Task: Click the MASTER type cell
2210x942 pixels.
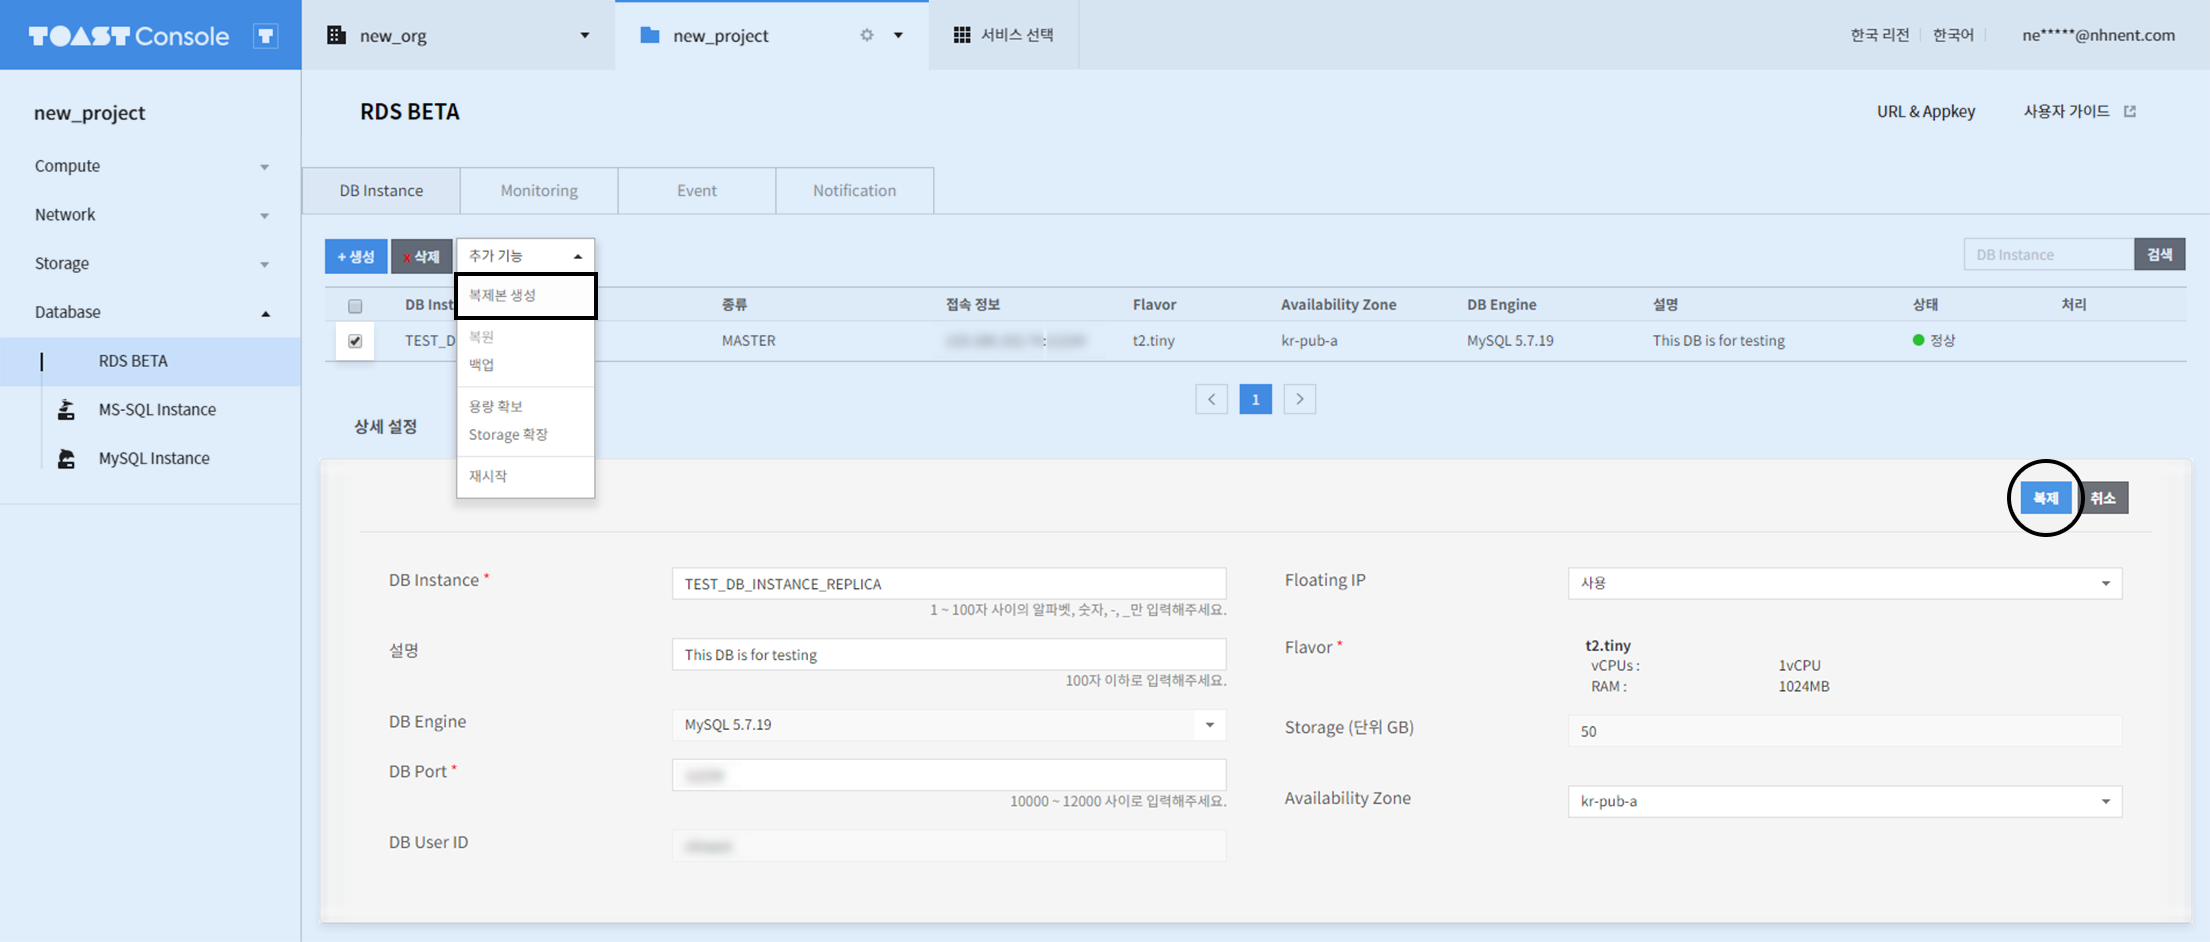Action: point(749,341)
